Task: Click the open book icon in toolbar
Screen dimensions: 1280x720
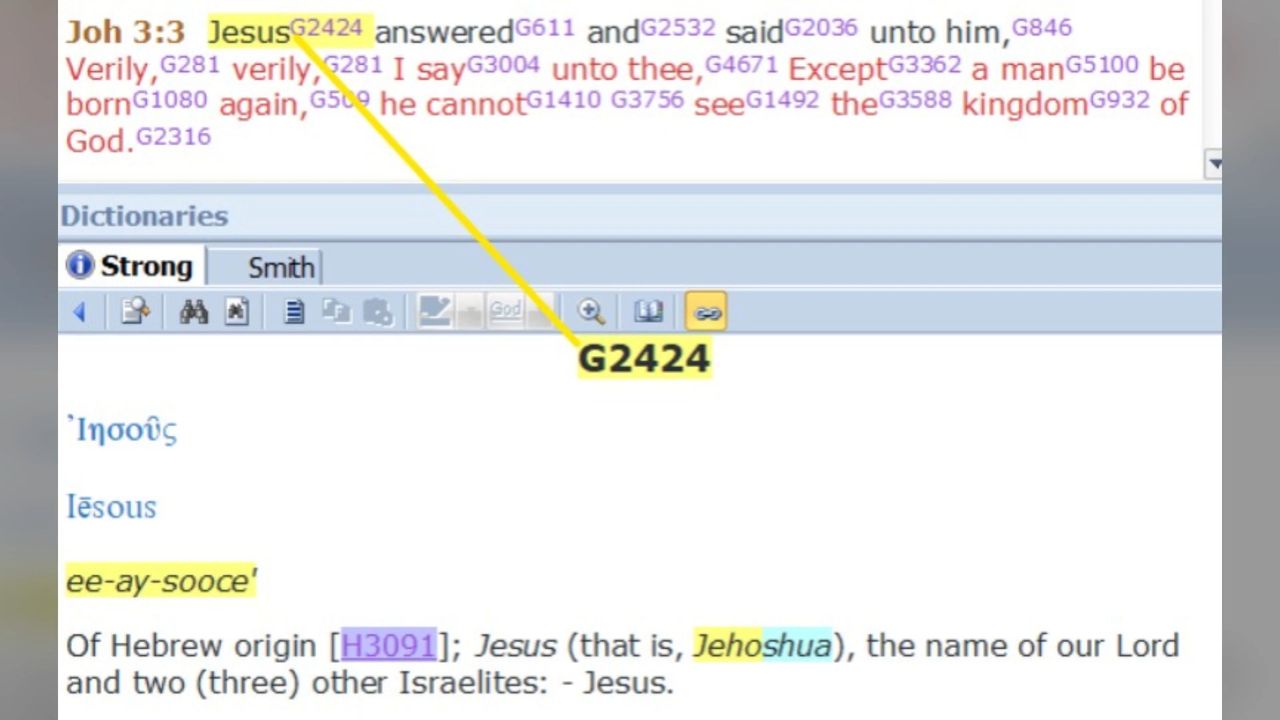Action: [x=648, y=312]
